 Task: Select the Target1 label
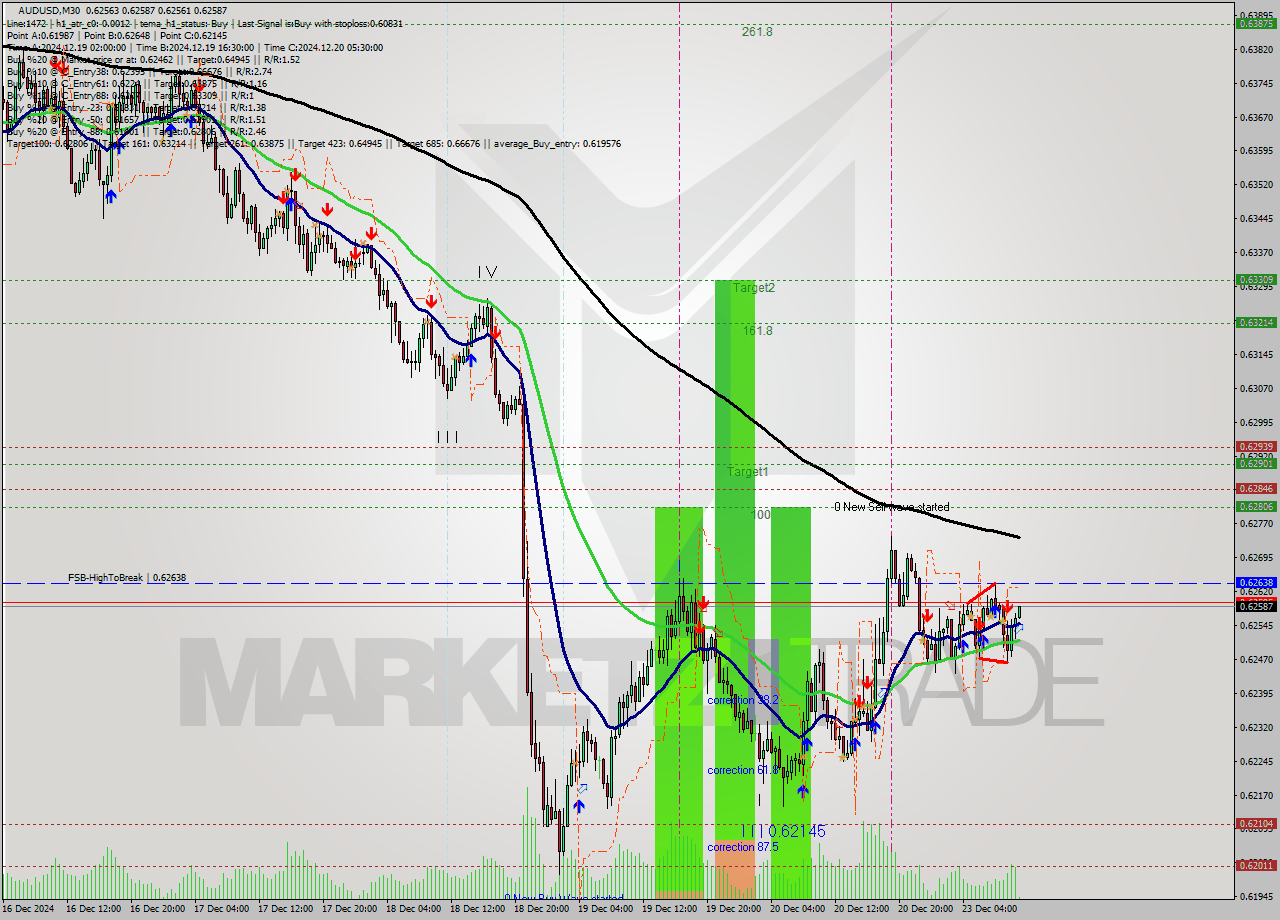coord(748,471)
